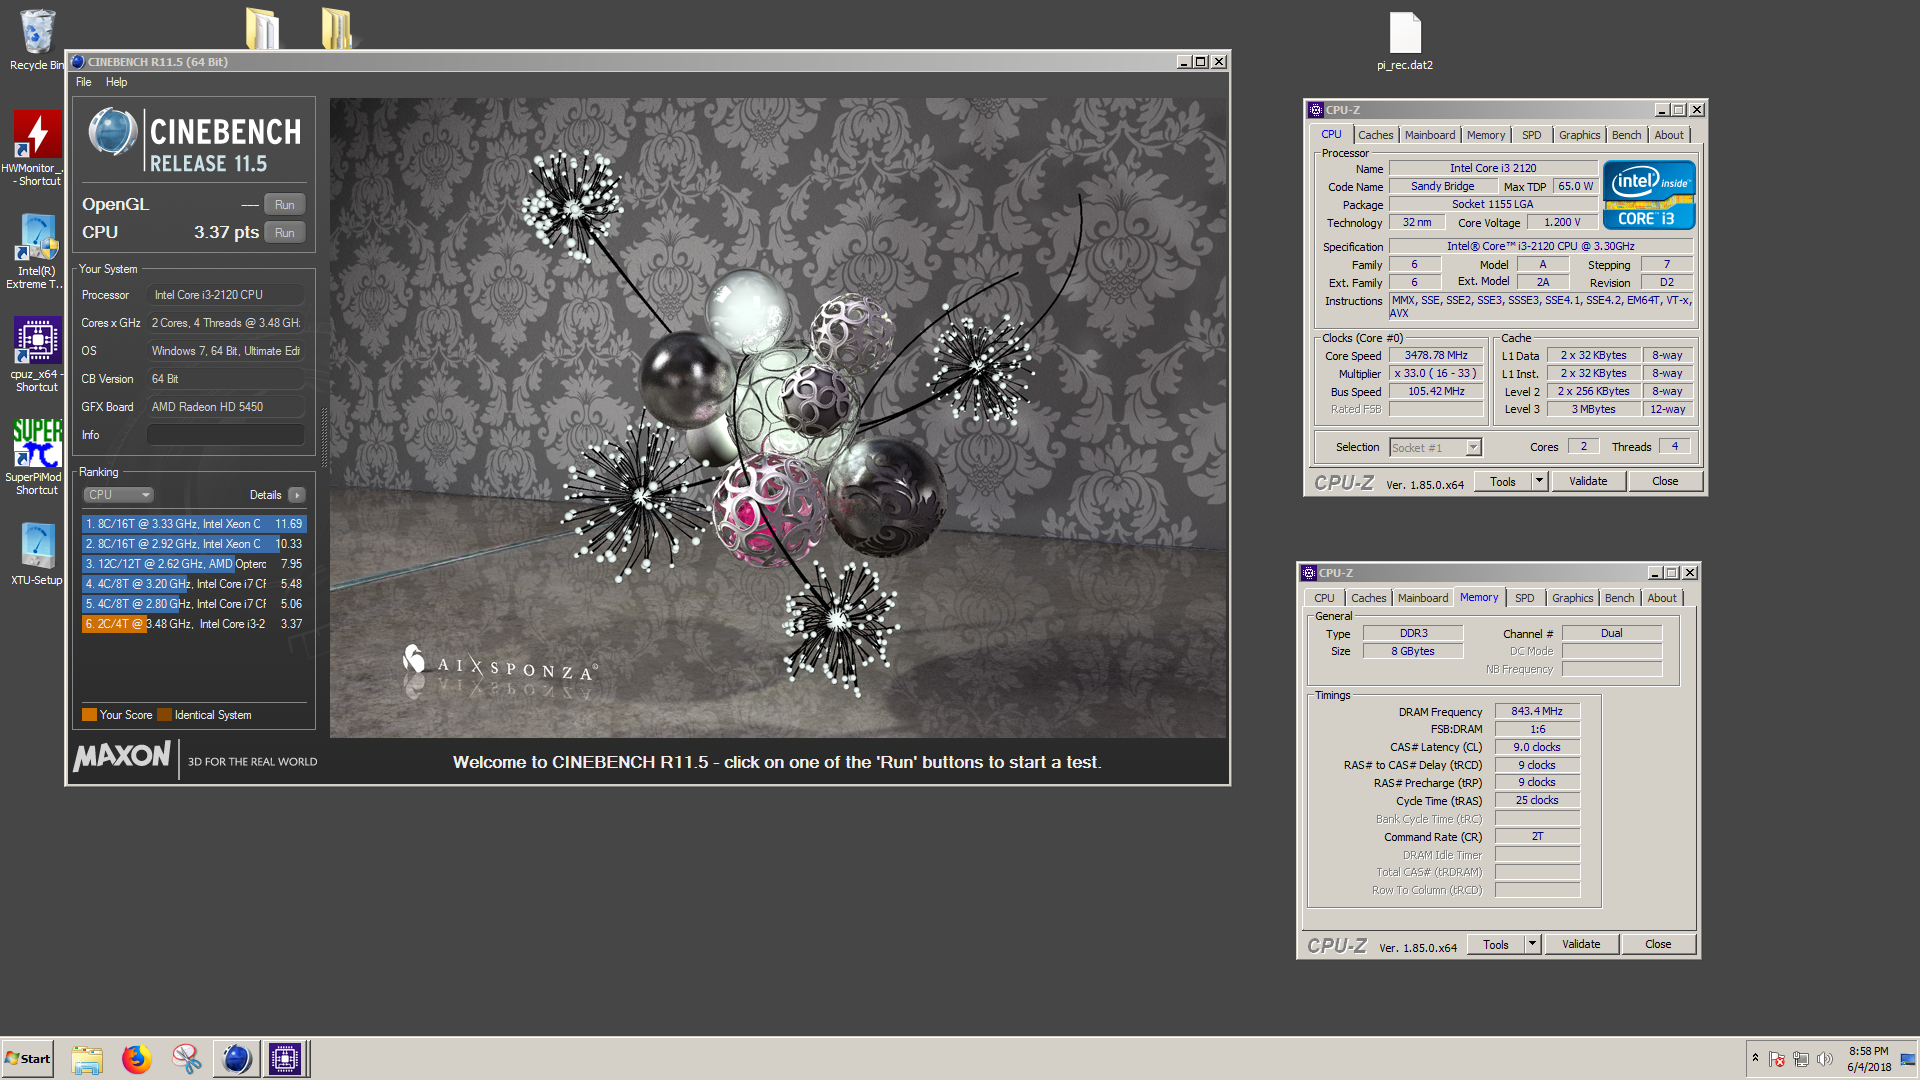The width and height of the screenshot is (1920, 1080).
Task: Click the Info input field
Action: click(x=226, y=435)
